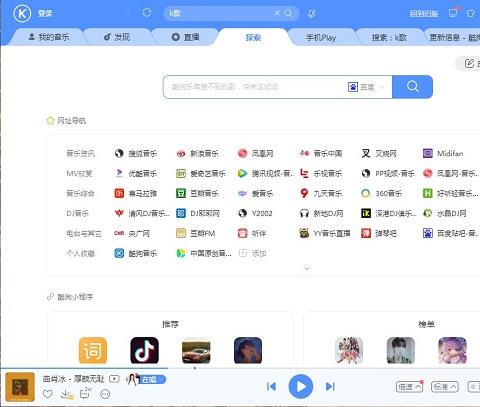Open the 深港DJ俱乐部 site icon
Screen dimensions: 480x407
pos(366,213)
